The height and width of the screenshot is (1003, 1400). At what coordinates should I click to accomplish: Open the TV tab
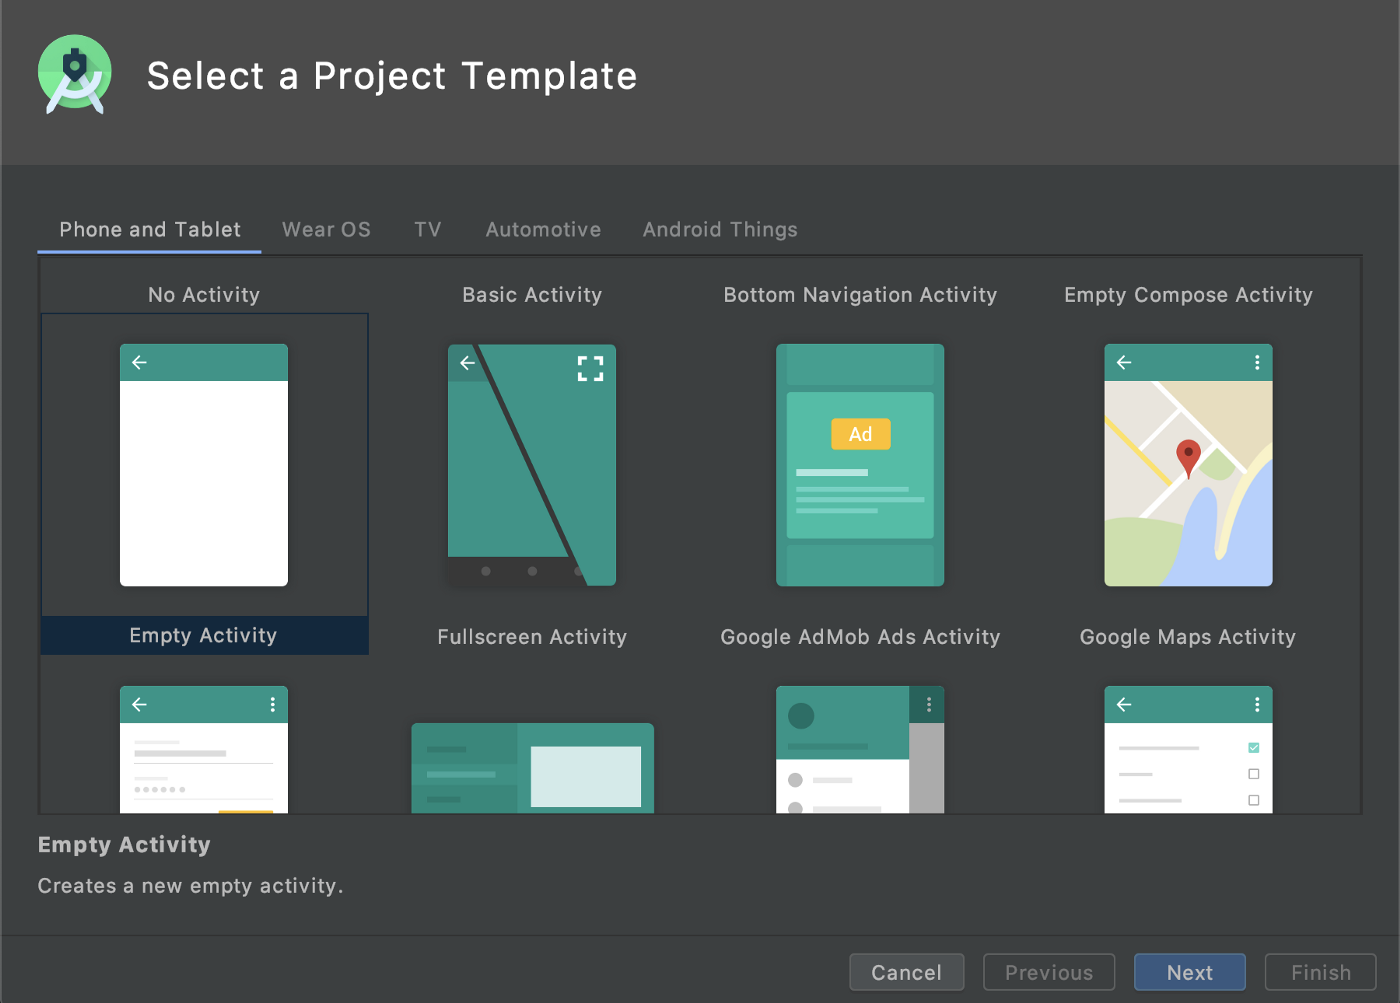427,230
